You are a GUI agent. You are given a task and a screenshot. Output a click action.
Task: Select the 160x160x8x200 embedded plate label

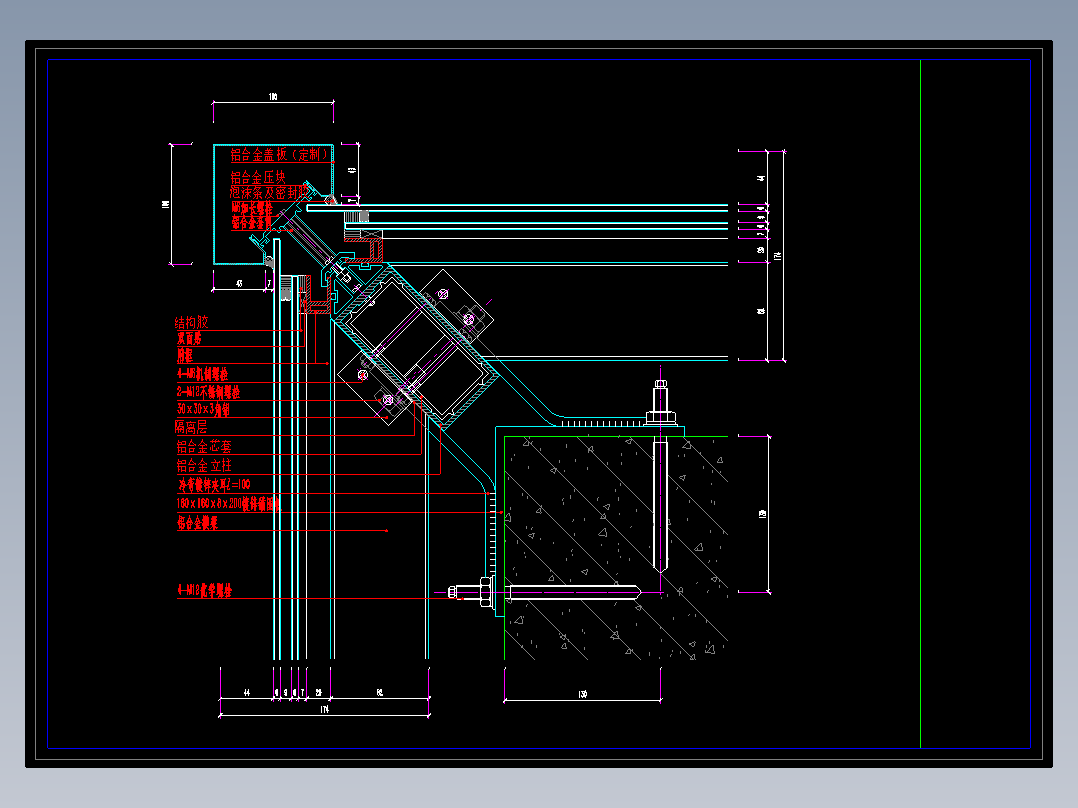coord(228,504)
